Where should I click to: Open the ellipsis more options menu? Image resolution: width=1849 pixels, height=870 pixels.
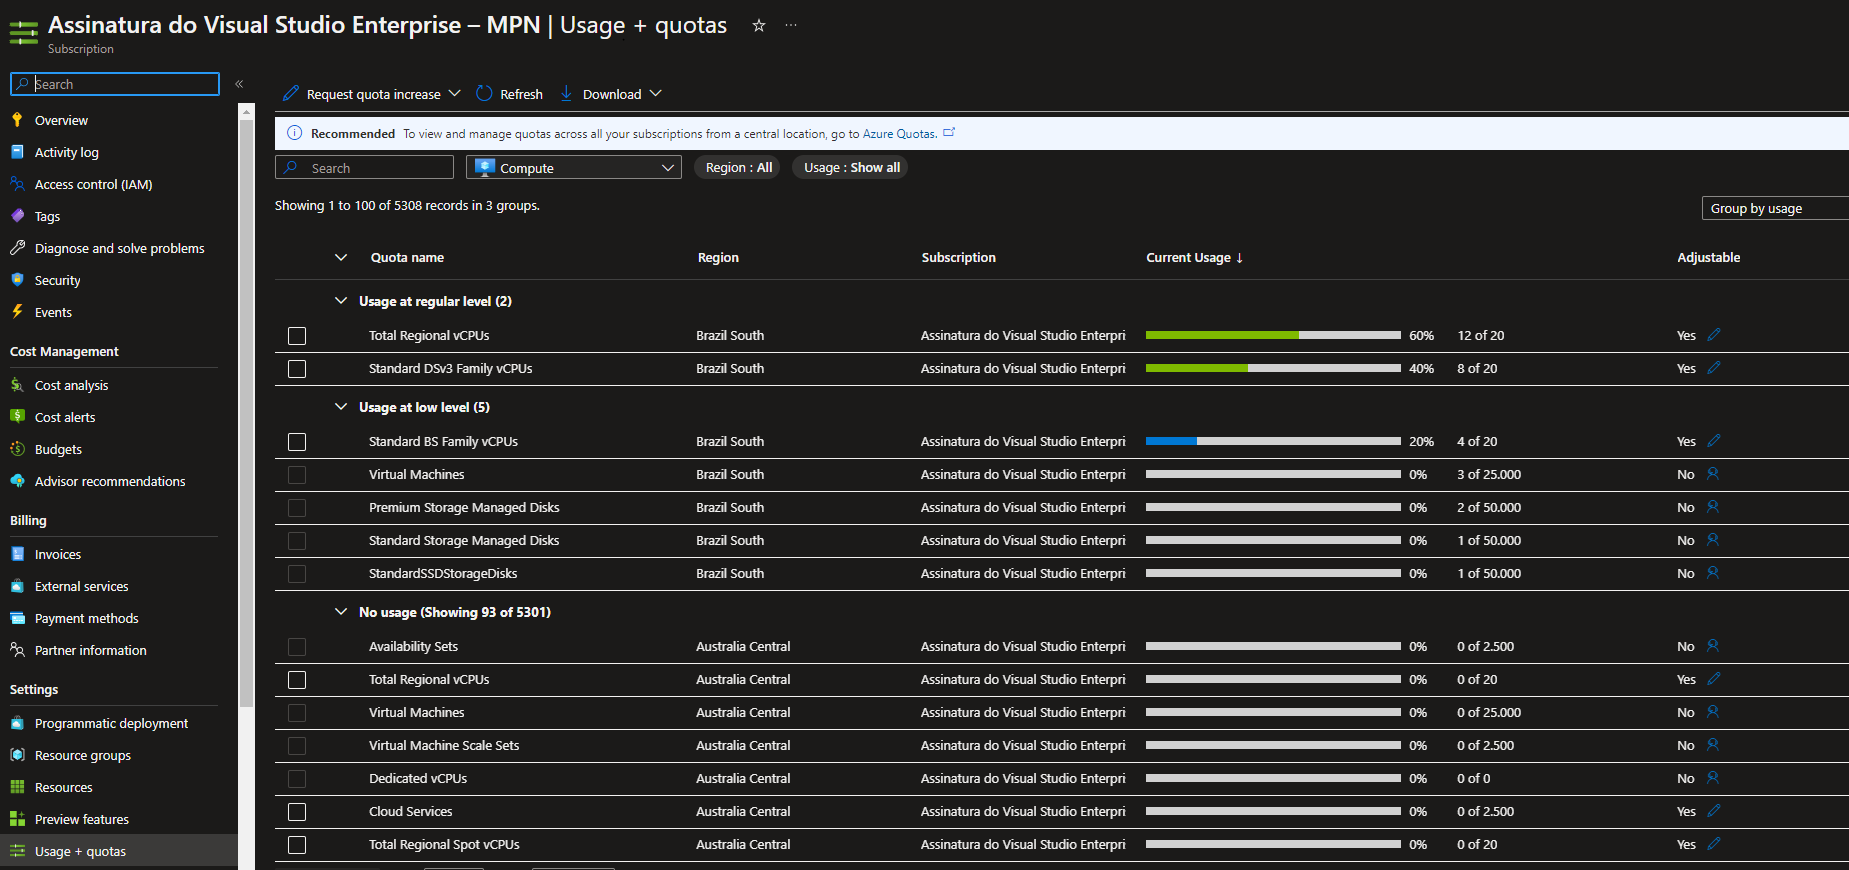point(791,26)
